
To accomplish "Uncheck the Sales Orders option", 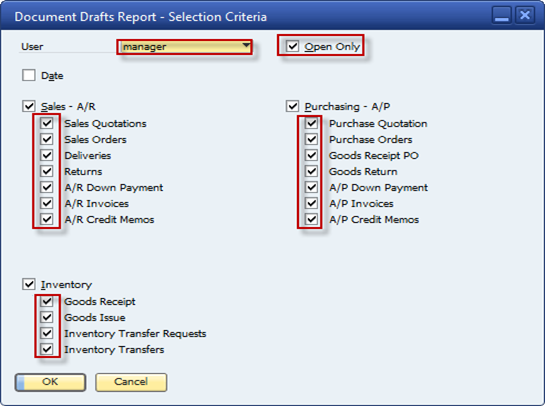I will 47,139.
